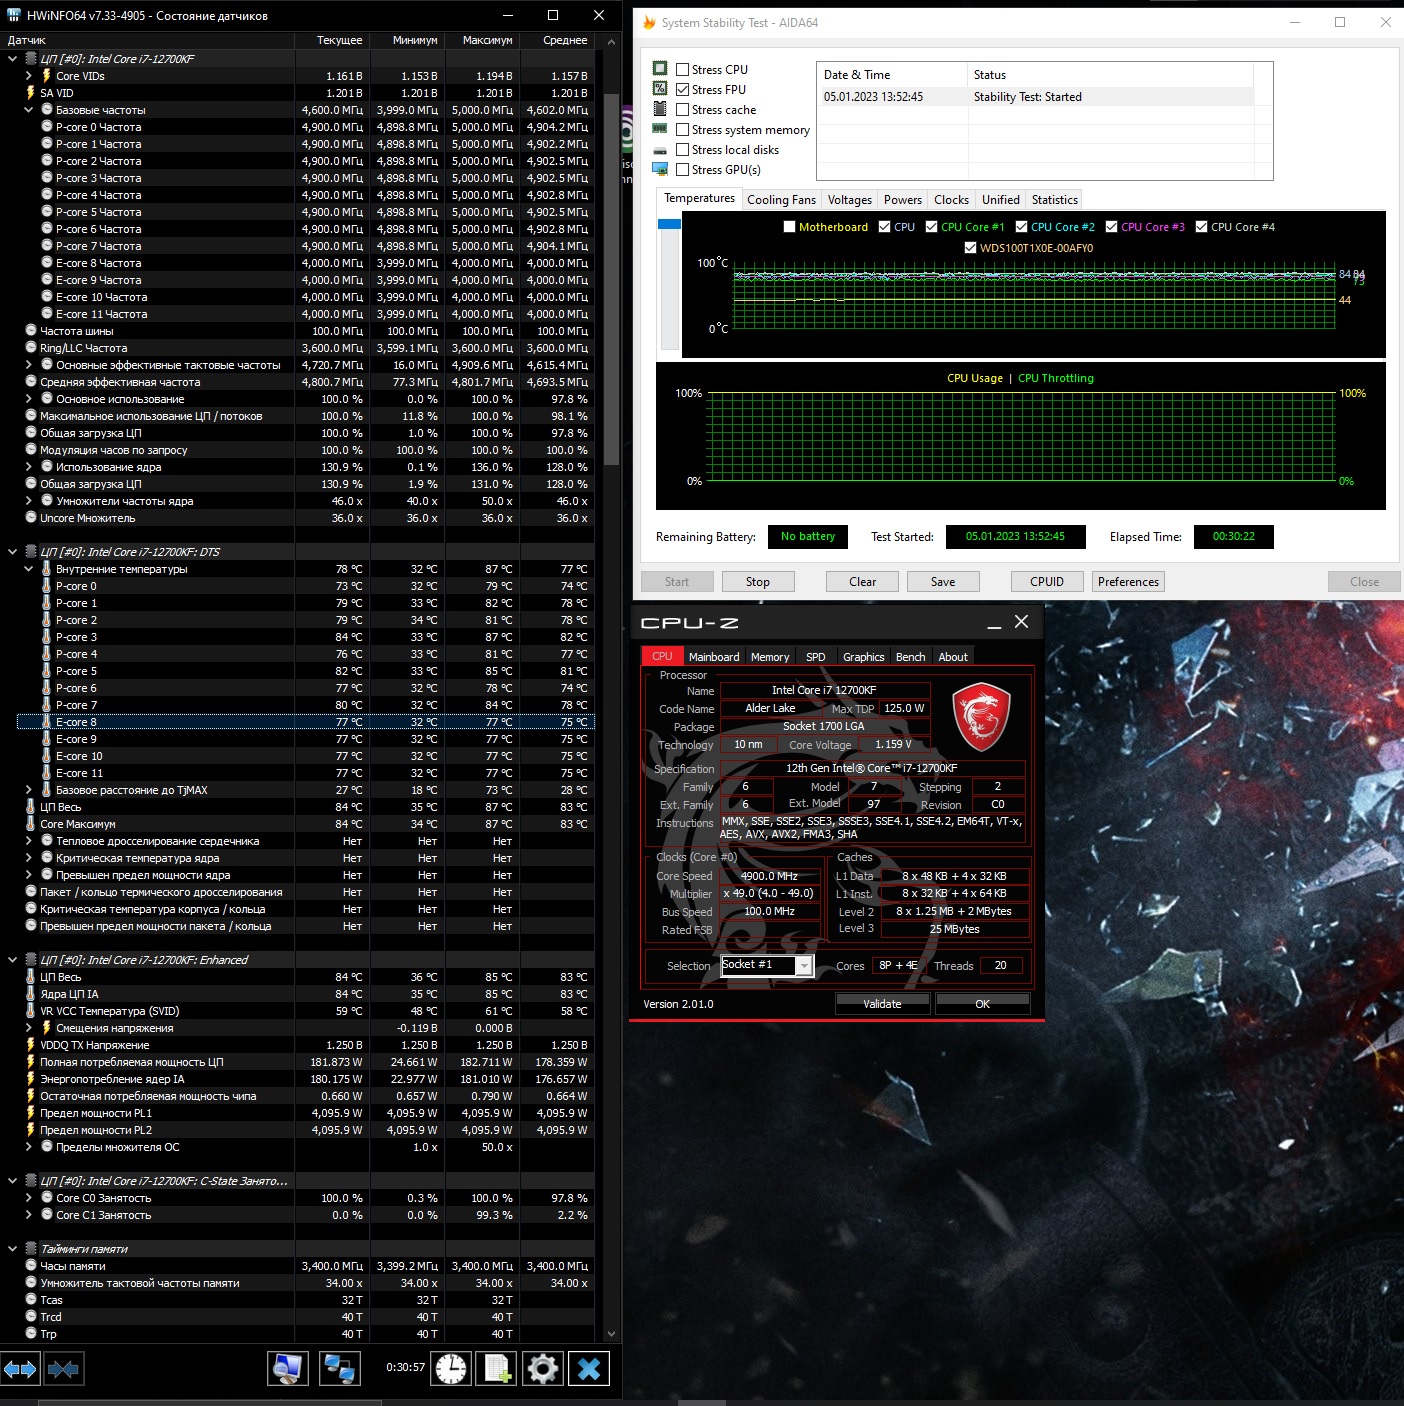Click the cache chip icon beside Stress cache
The height and width of the screenshot is (1406, 1404).
[660, 109]
